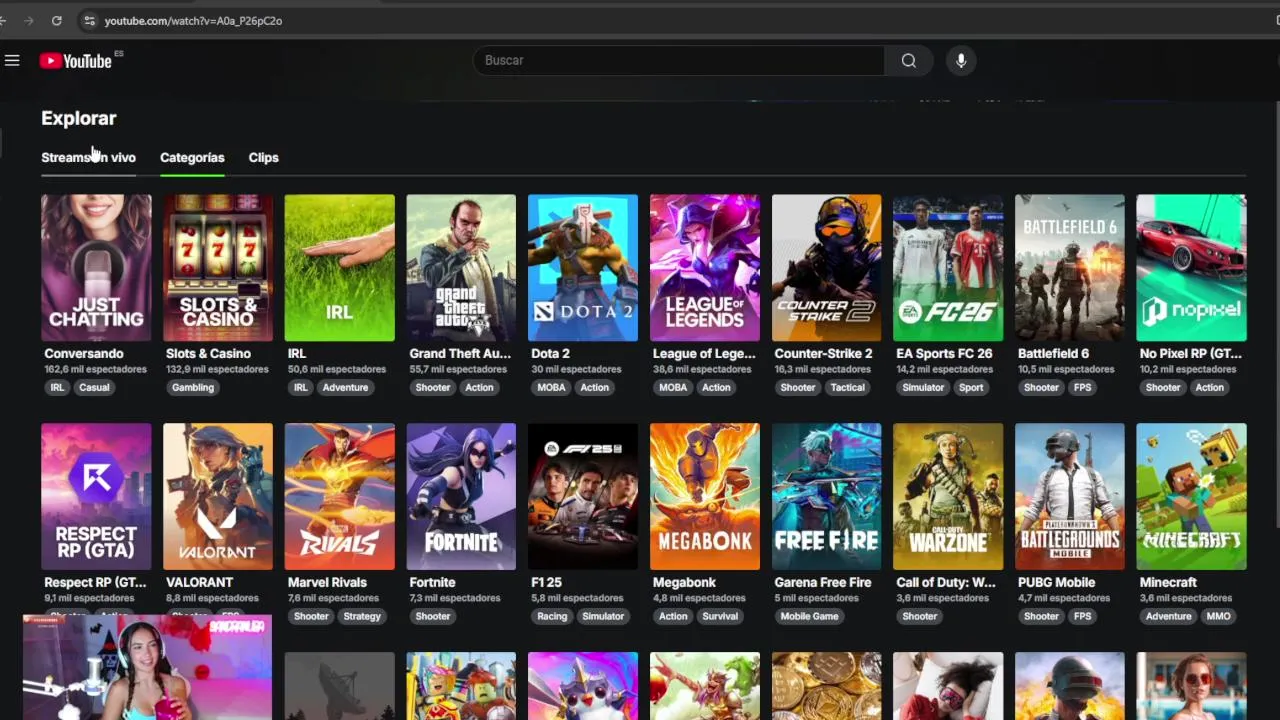The image size is (1280, 720).
Task: Click the Marvel Rivals title link
Action: click(x=327, y=582)
